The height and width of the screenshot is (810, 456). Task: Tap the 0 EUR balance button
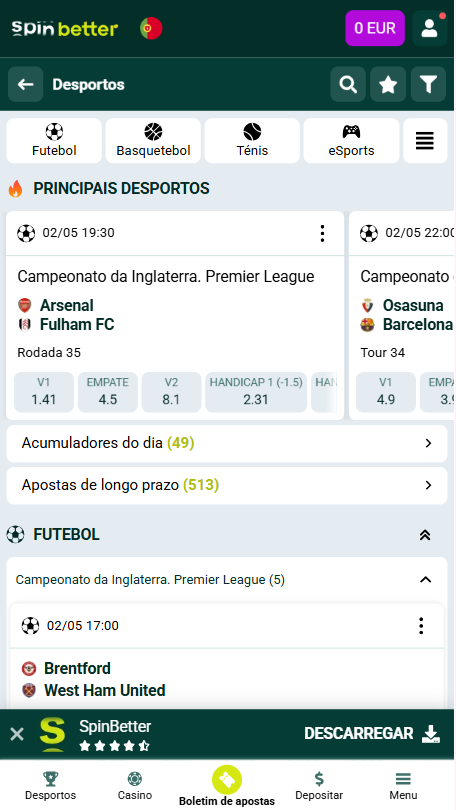pos(375,28)
